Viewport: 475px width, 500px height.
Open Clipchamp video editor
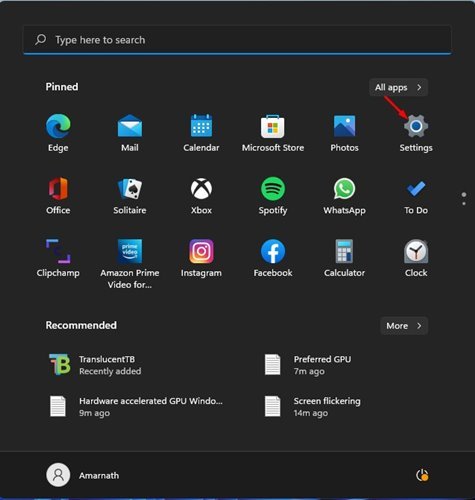point(58,258)
